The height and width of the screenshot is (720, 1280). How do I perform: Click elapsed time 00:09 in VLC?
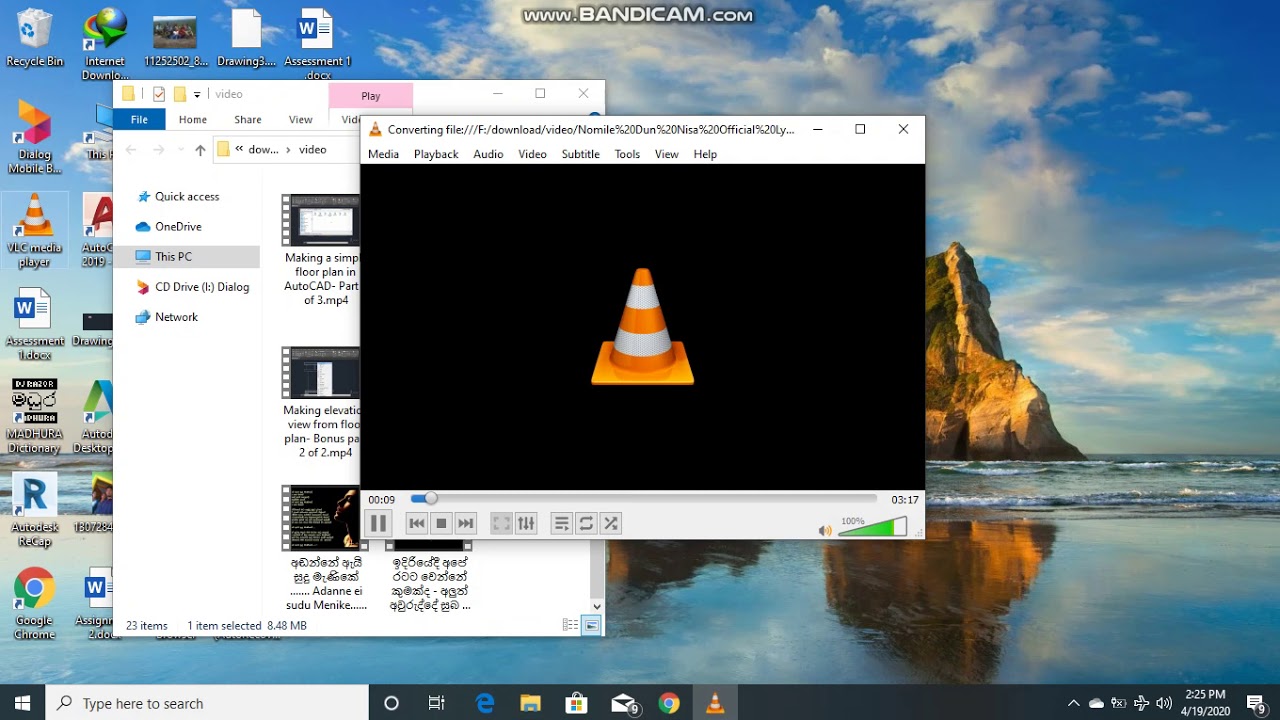click(x=381, y=499)
